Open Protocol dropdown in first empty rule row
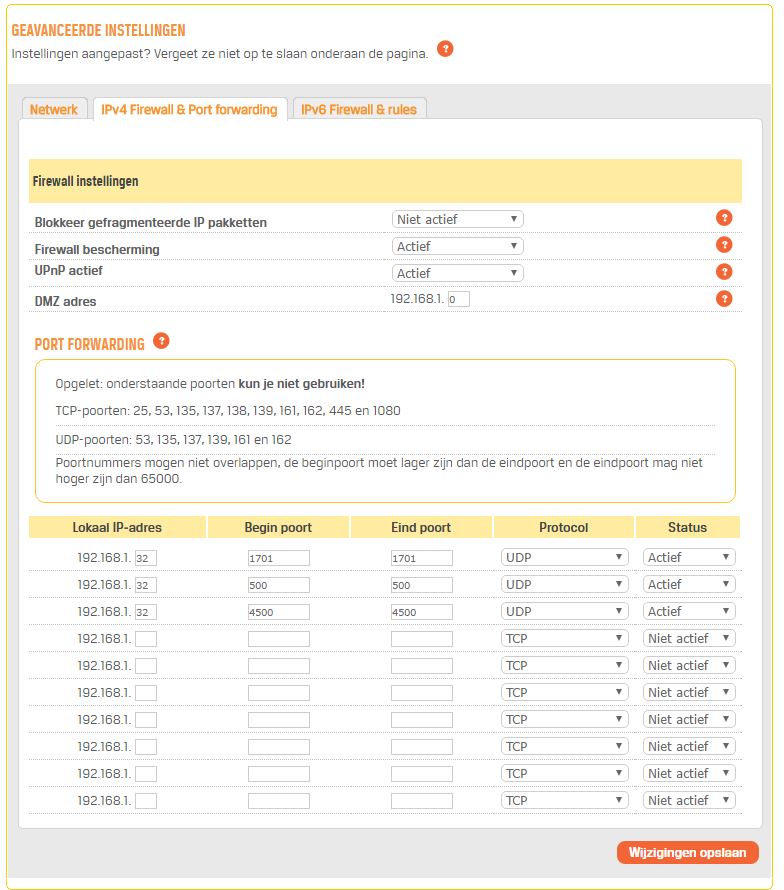This screenshot has width=784, height=890. (564, 638)
